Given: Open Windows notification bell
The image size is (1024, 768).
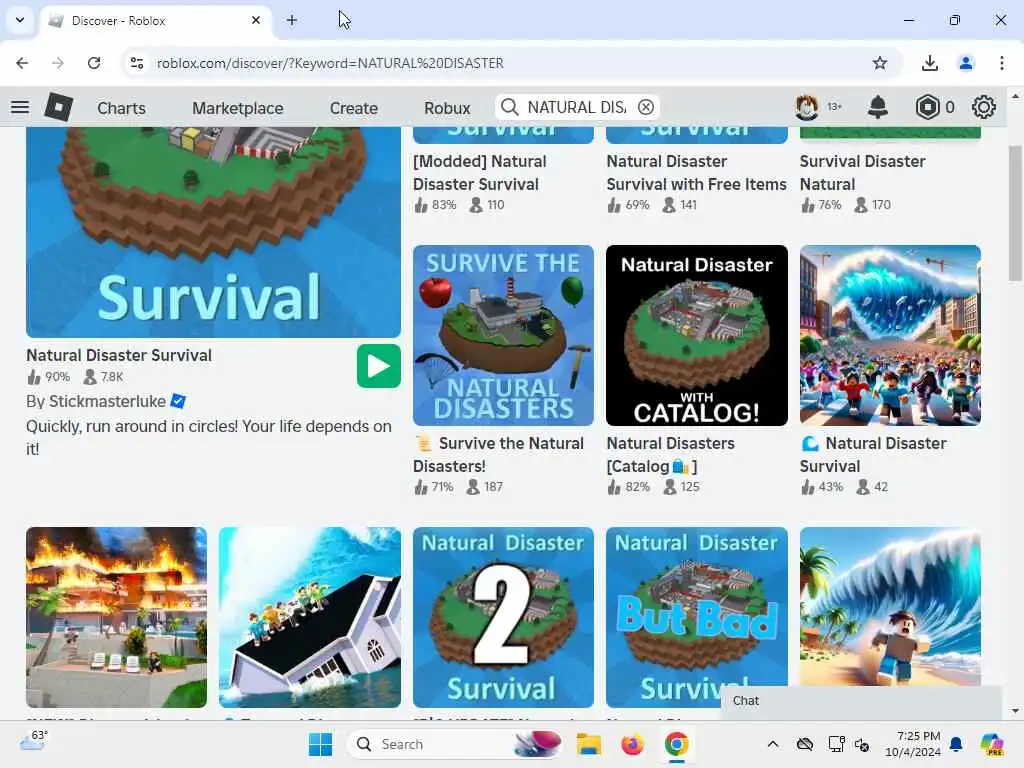Looking at the screenshot, I should click(956, 744).
